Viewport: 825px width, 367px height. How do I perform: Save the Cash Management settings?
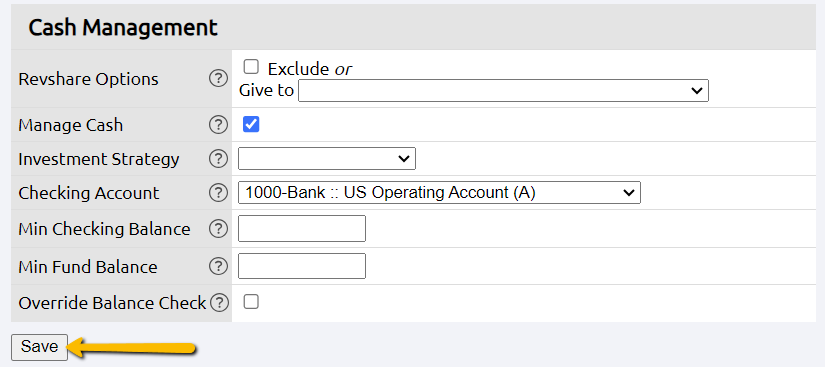click(x=39, y=347)
